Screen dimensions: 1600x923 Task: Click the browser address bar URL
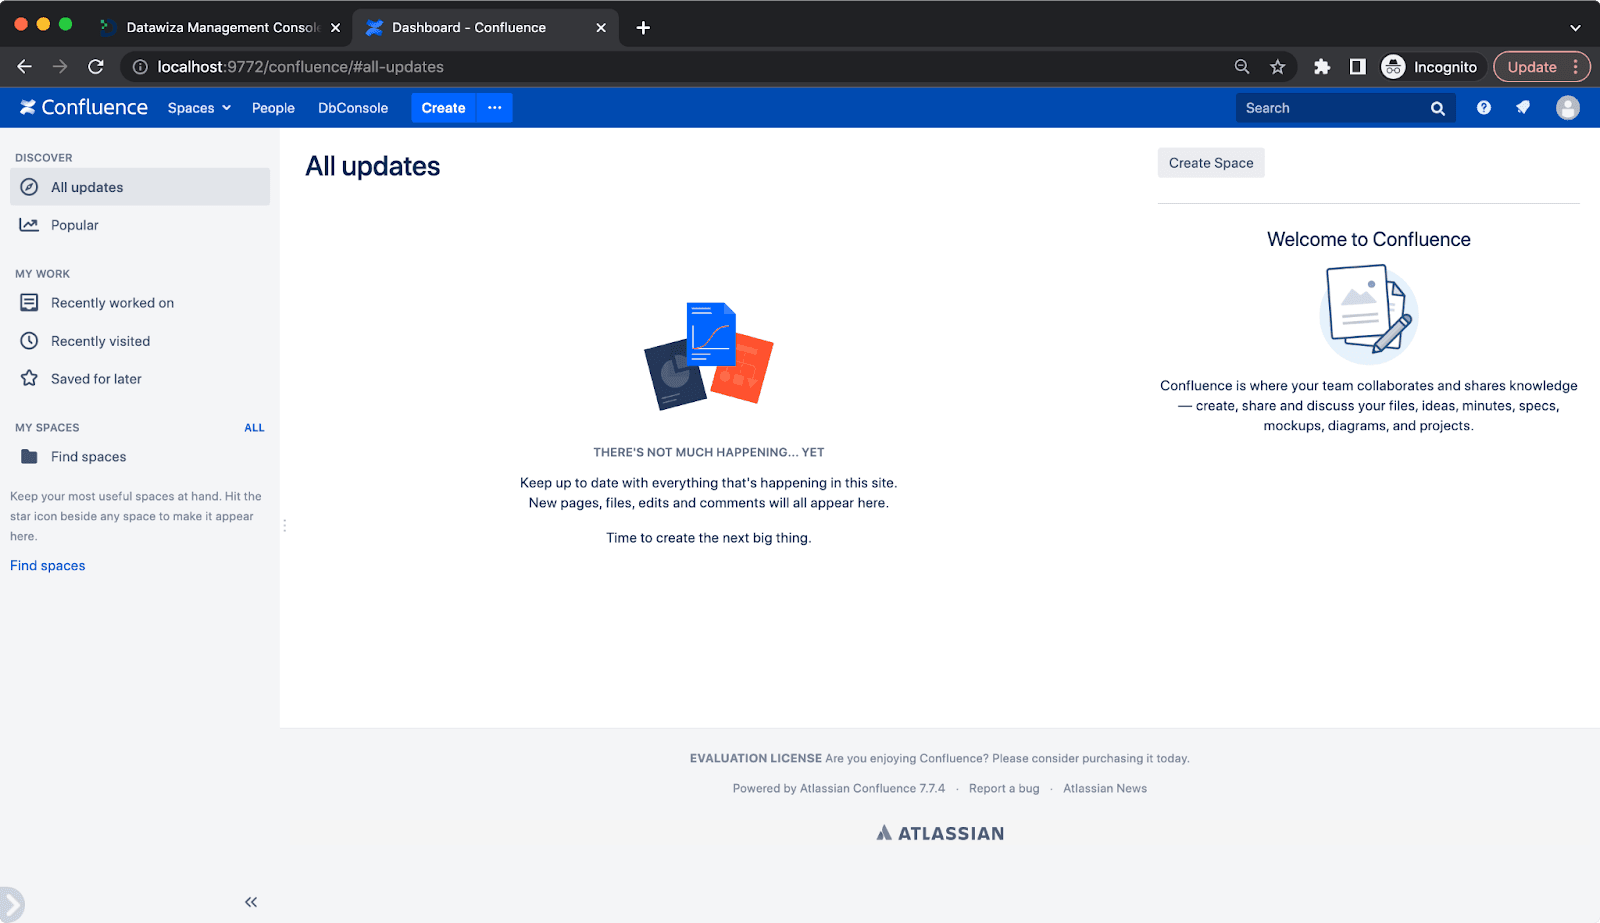click(x=300, y=67)
